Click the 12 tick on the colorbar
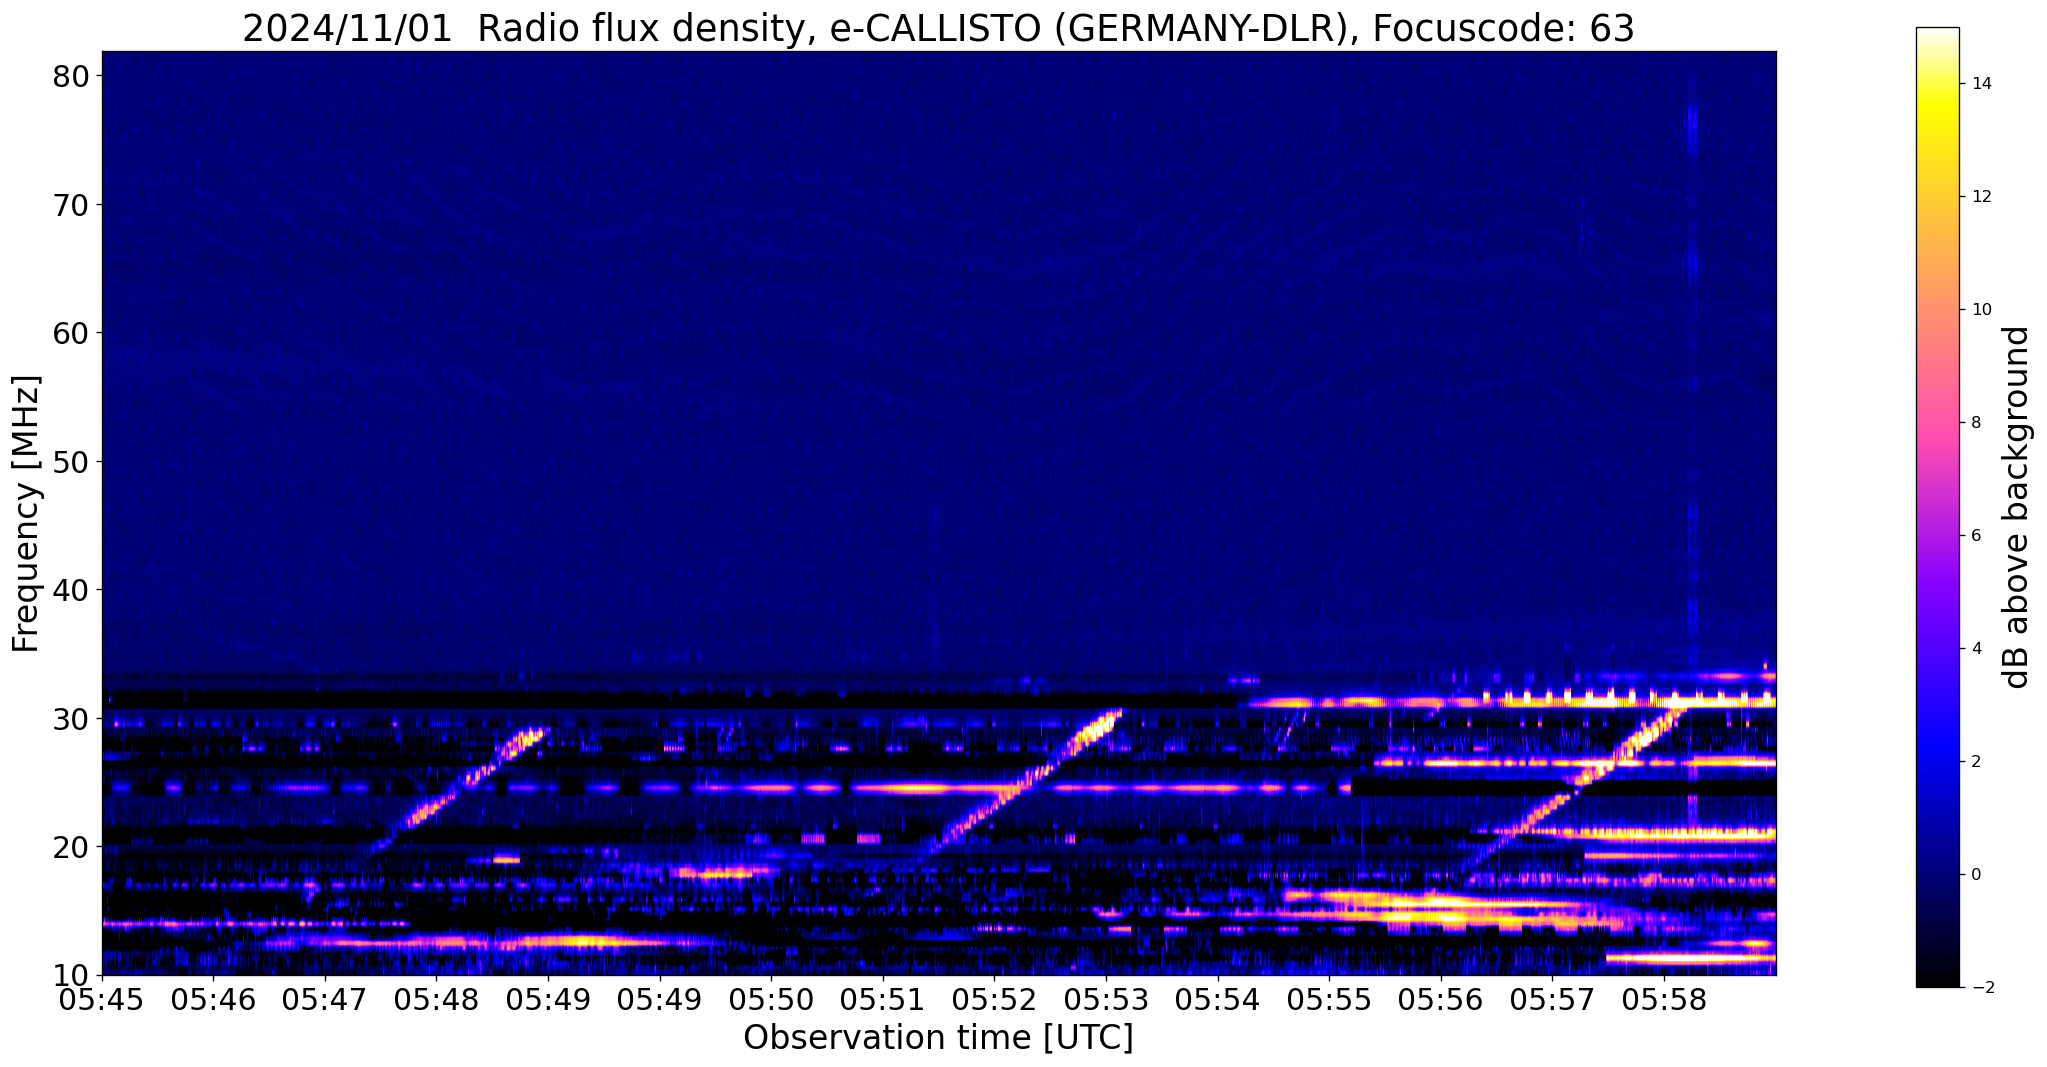Screen dimensions: 2047x1067 click(x=1981, y=197)
